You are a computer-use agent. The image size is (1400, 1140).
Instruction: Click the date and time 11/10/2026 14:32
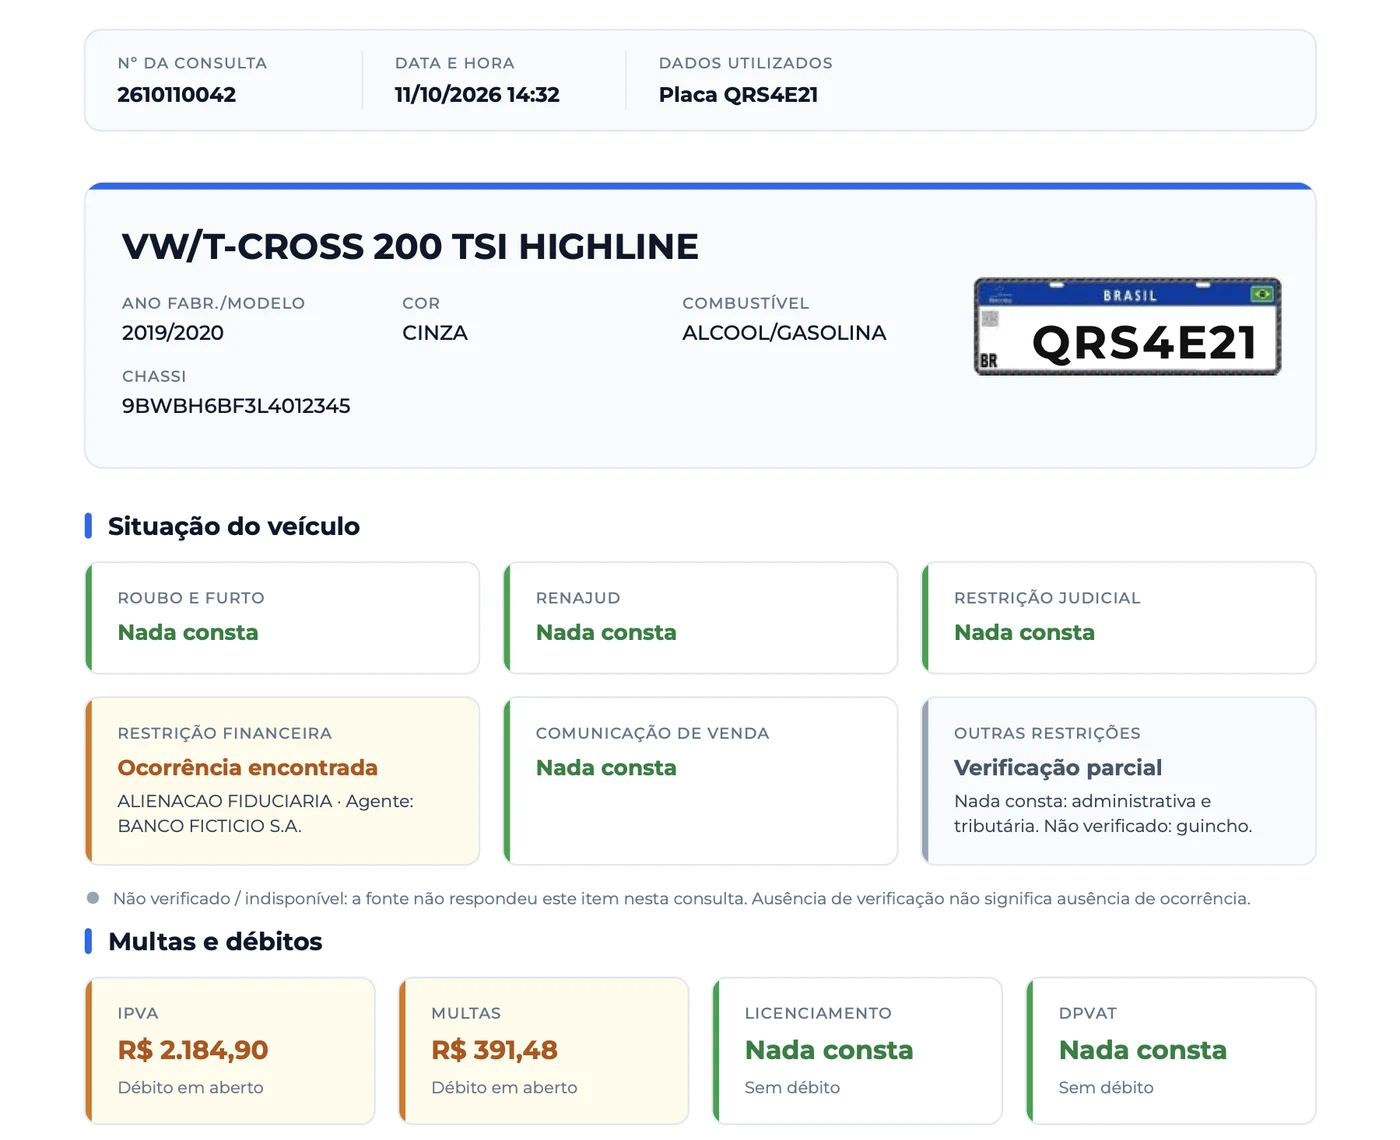pos(477,95)
